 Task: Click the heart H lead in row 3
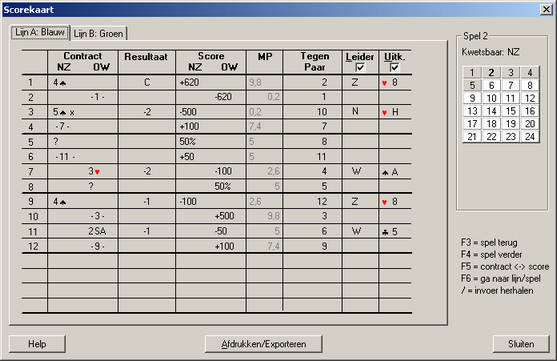coord(390,112)
